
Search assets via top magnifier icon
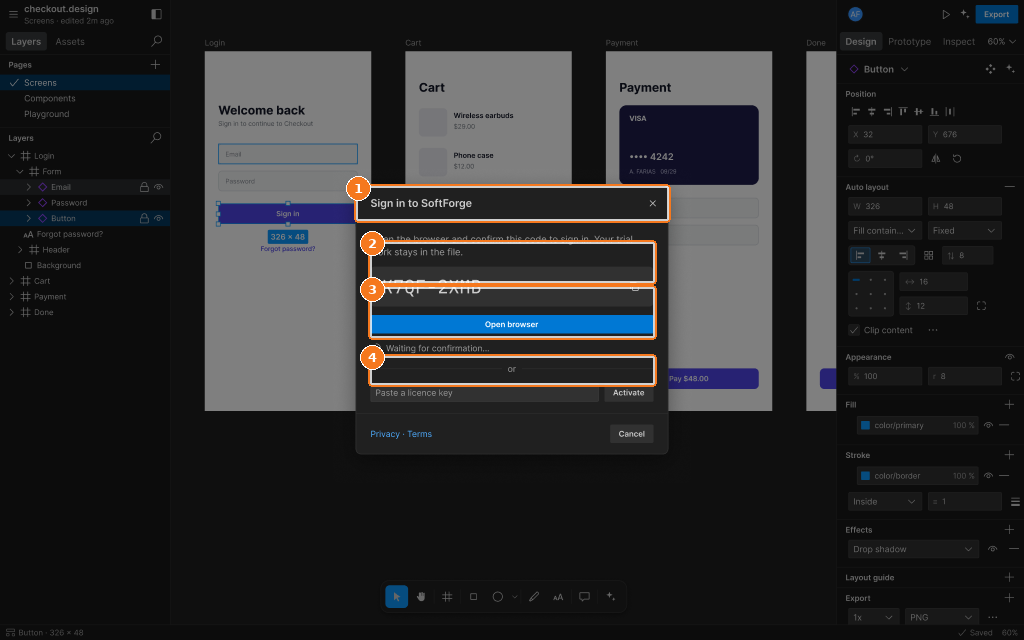[156, 41]
